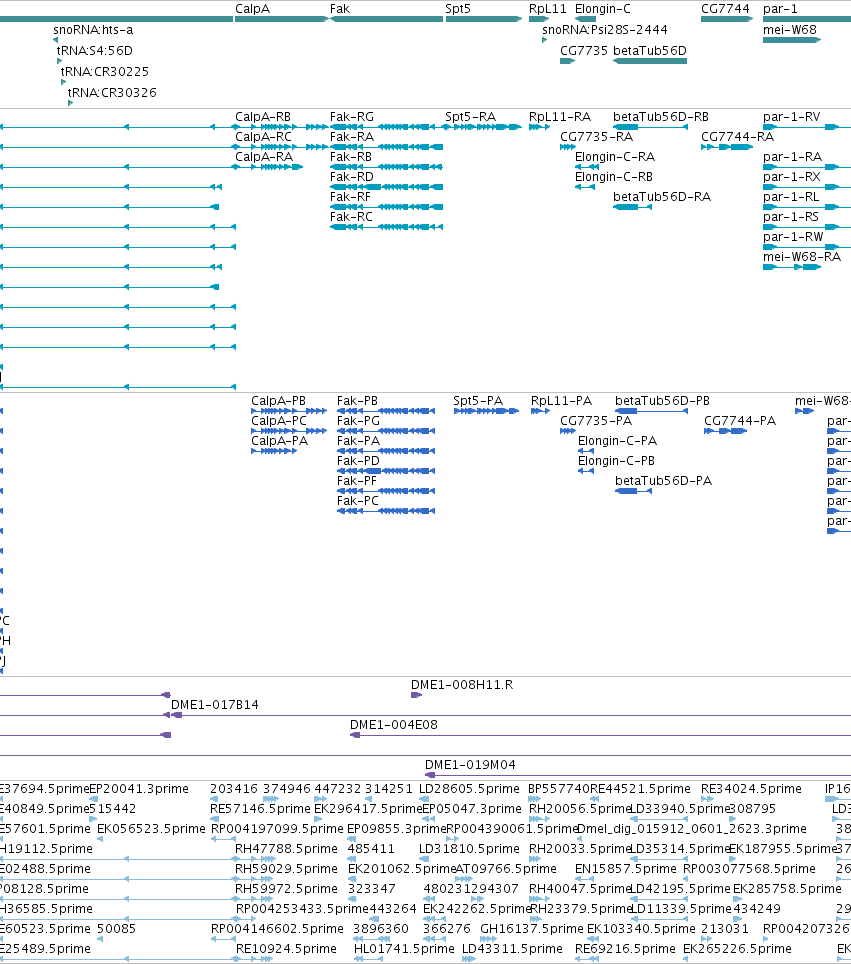This screenshot has height=964, width=851.
Task: Click the betaTub56D-RB transcript
Action: [x=650, y=127]
